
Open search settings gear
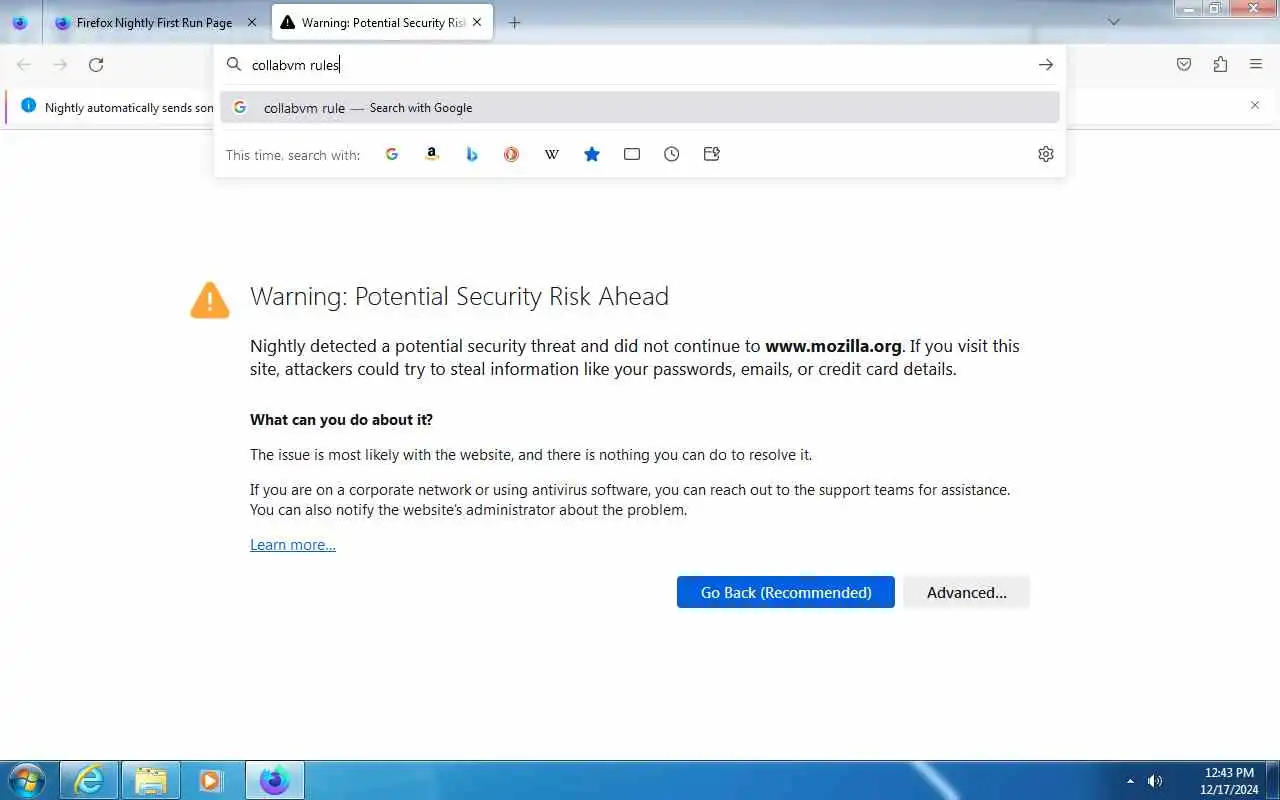(1046, 154)
